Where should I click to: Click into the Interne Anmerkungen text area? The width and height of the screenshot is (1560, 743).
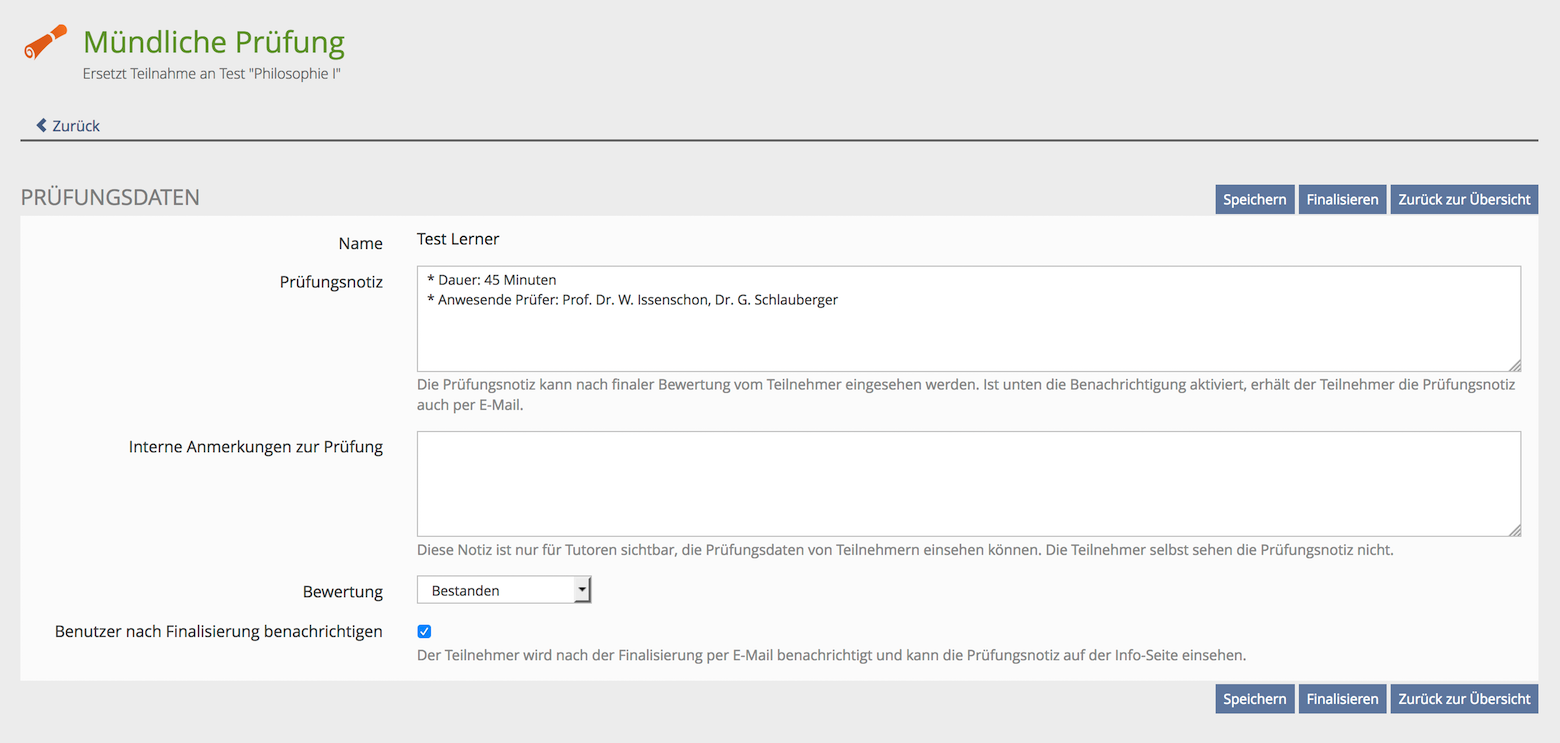(x=967, y=483)
